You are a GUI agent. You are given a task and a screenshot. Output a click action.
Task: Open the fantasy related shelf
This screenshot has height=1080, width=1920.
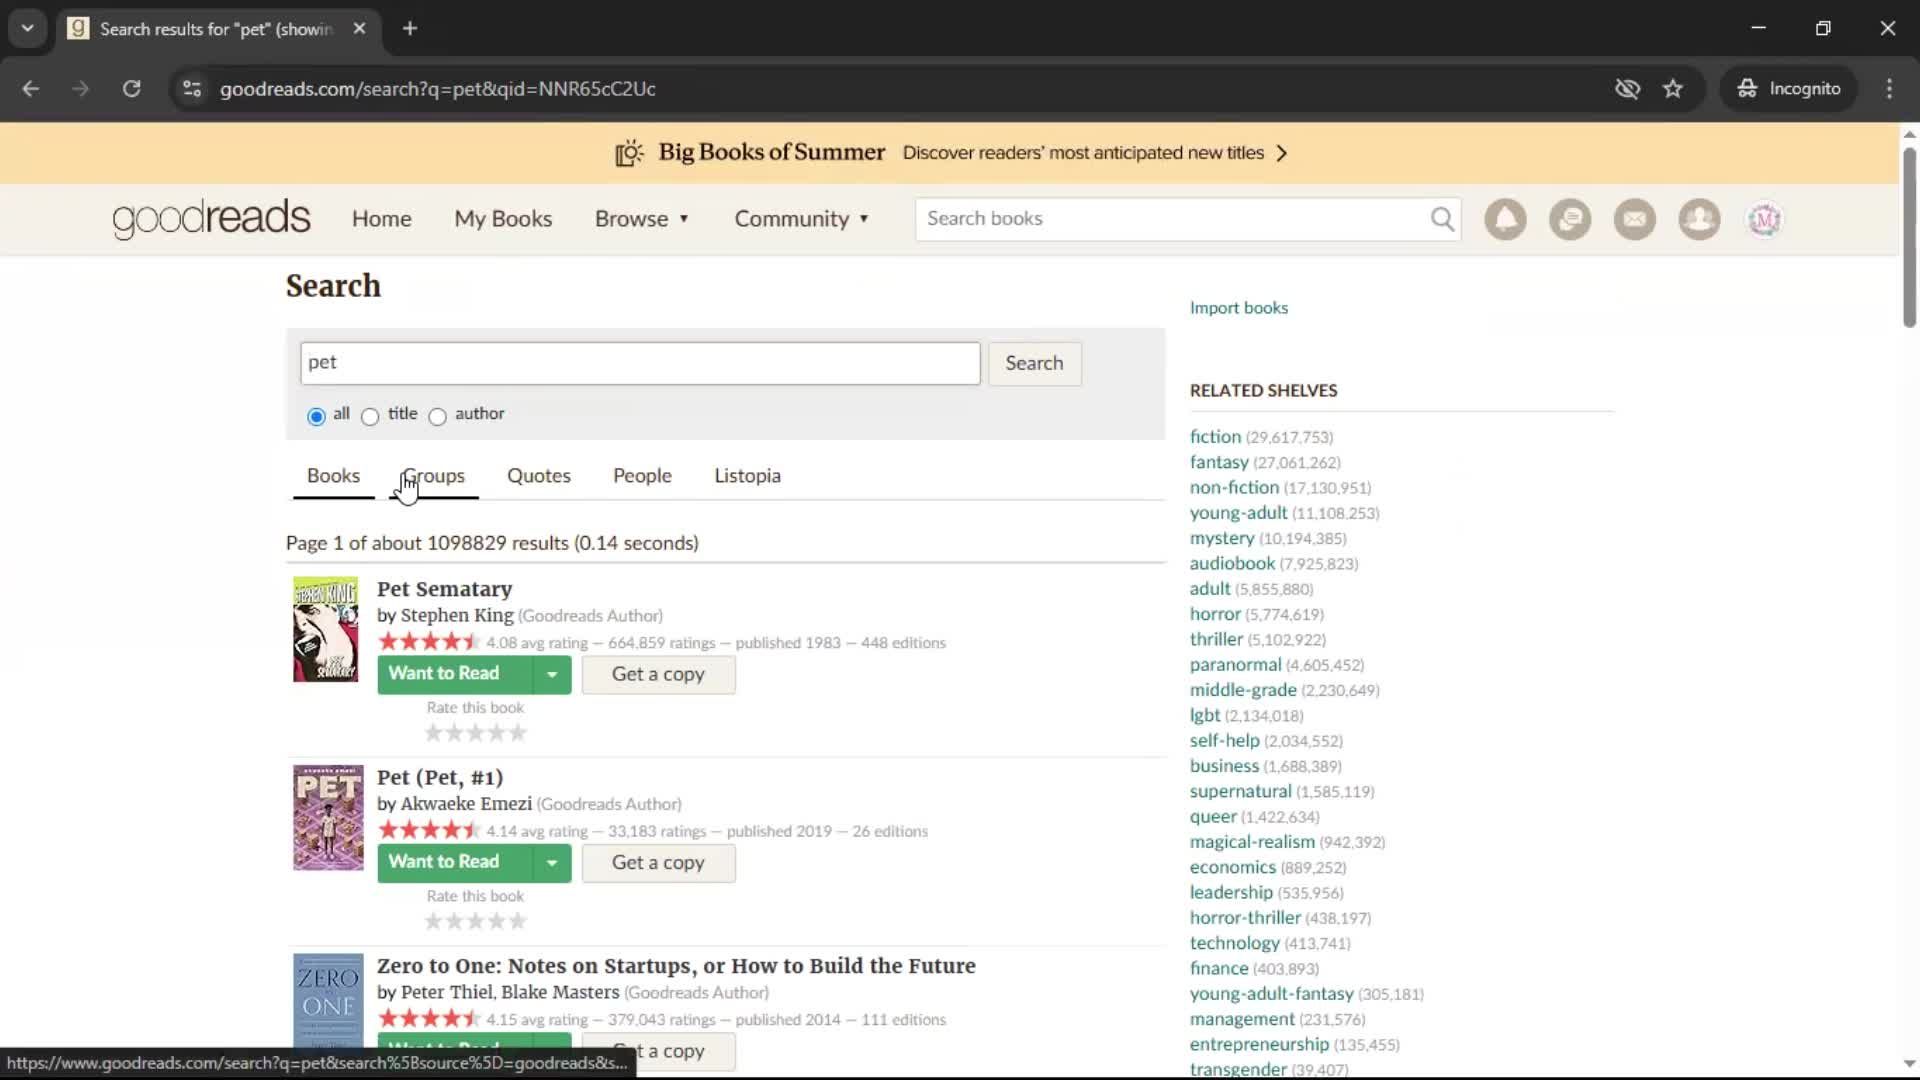(1219, 462)
